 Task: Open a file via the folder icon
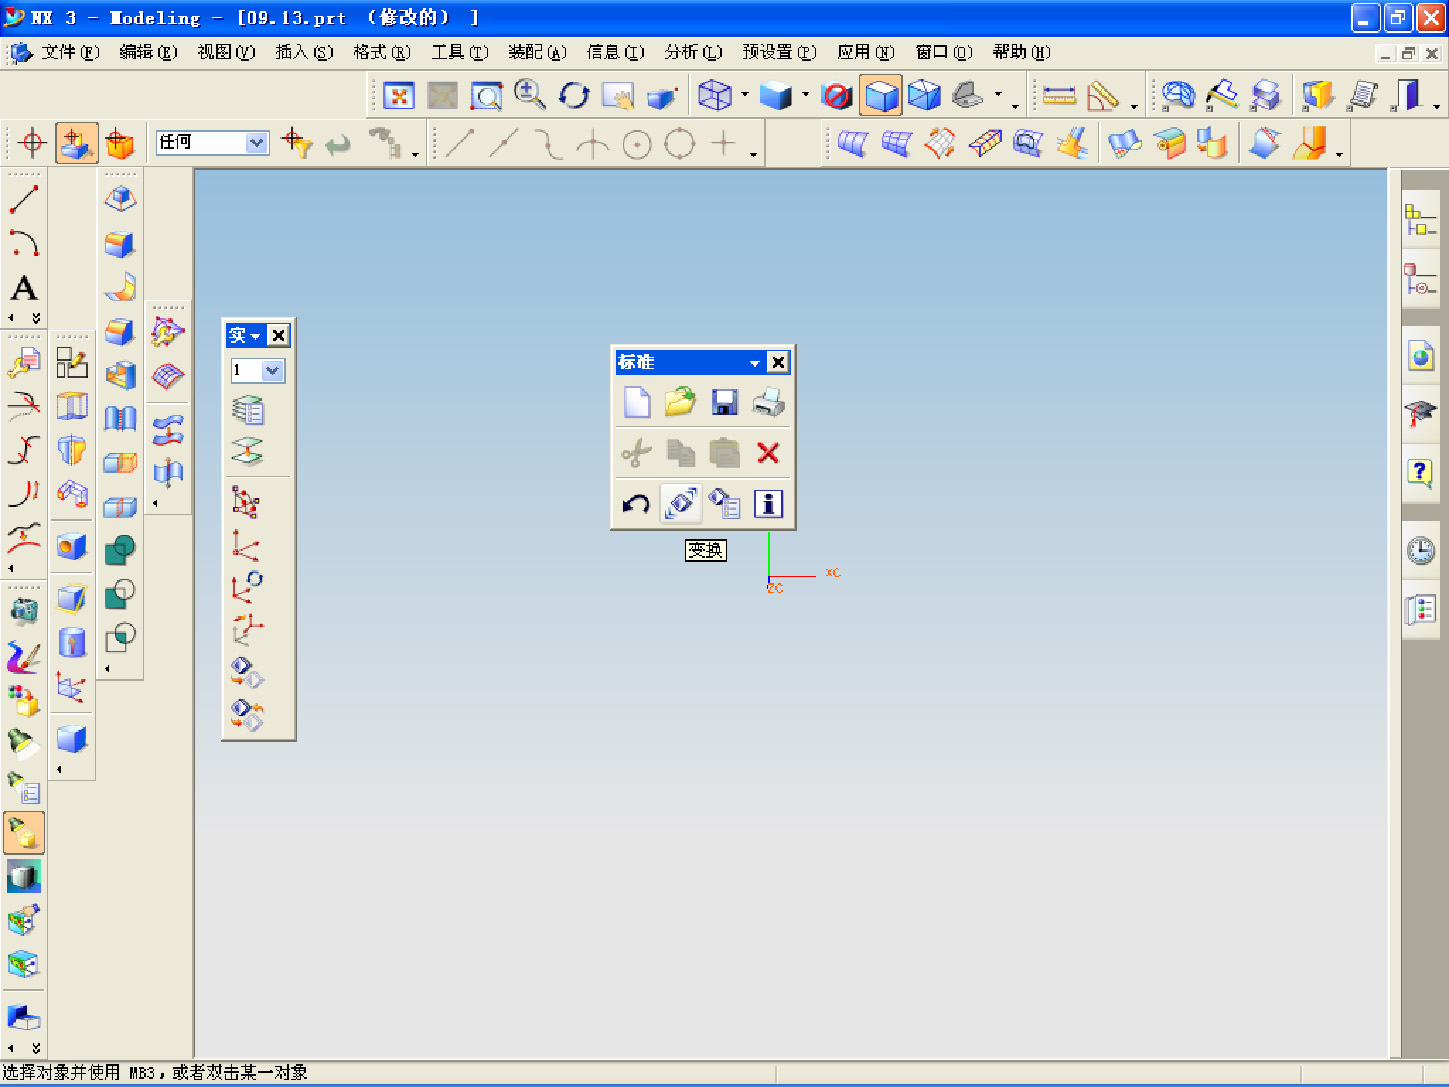tap(680, 402)
